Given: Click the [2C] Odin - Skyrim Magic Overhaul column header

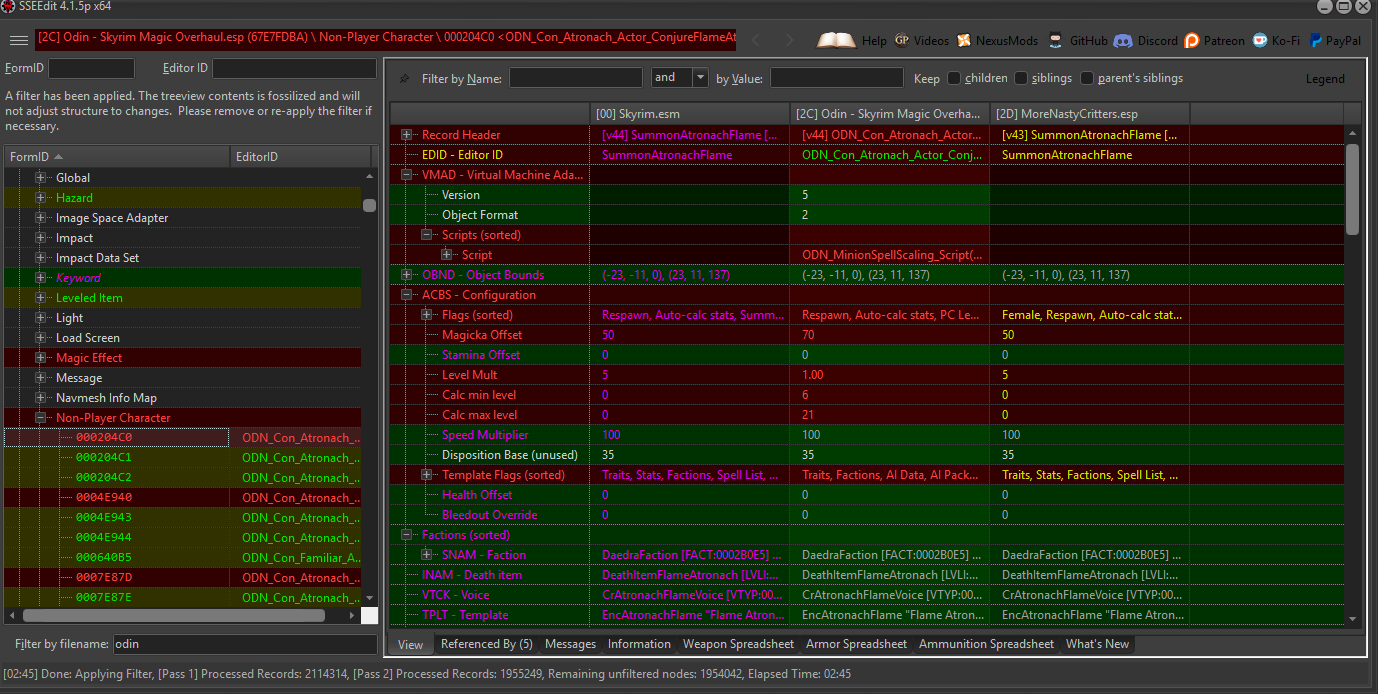Looking at the screenshot, I should point(890,114).
